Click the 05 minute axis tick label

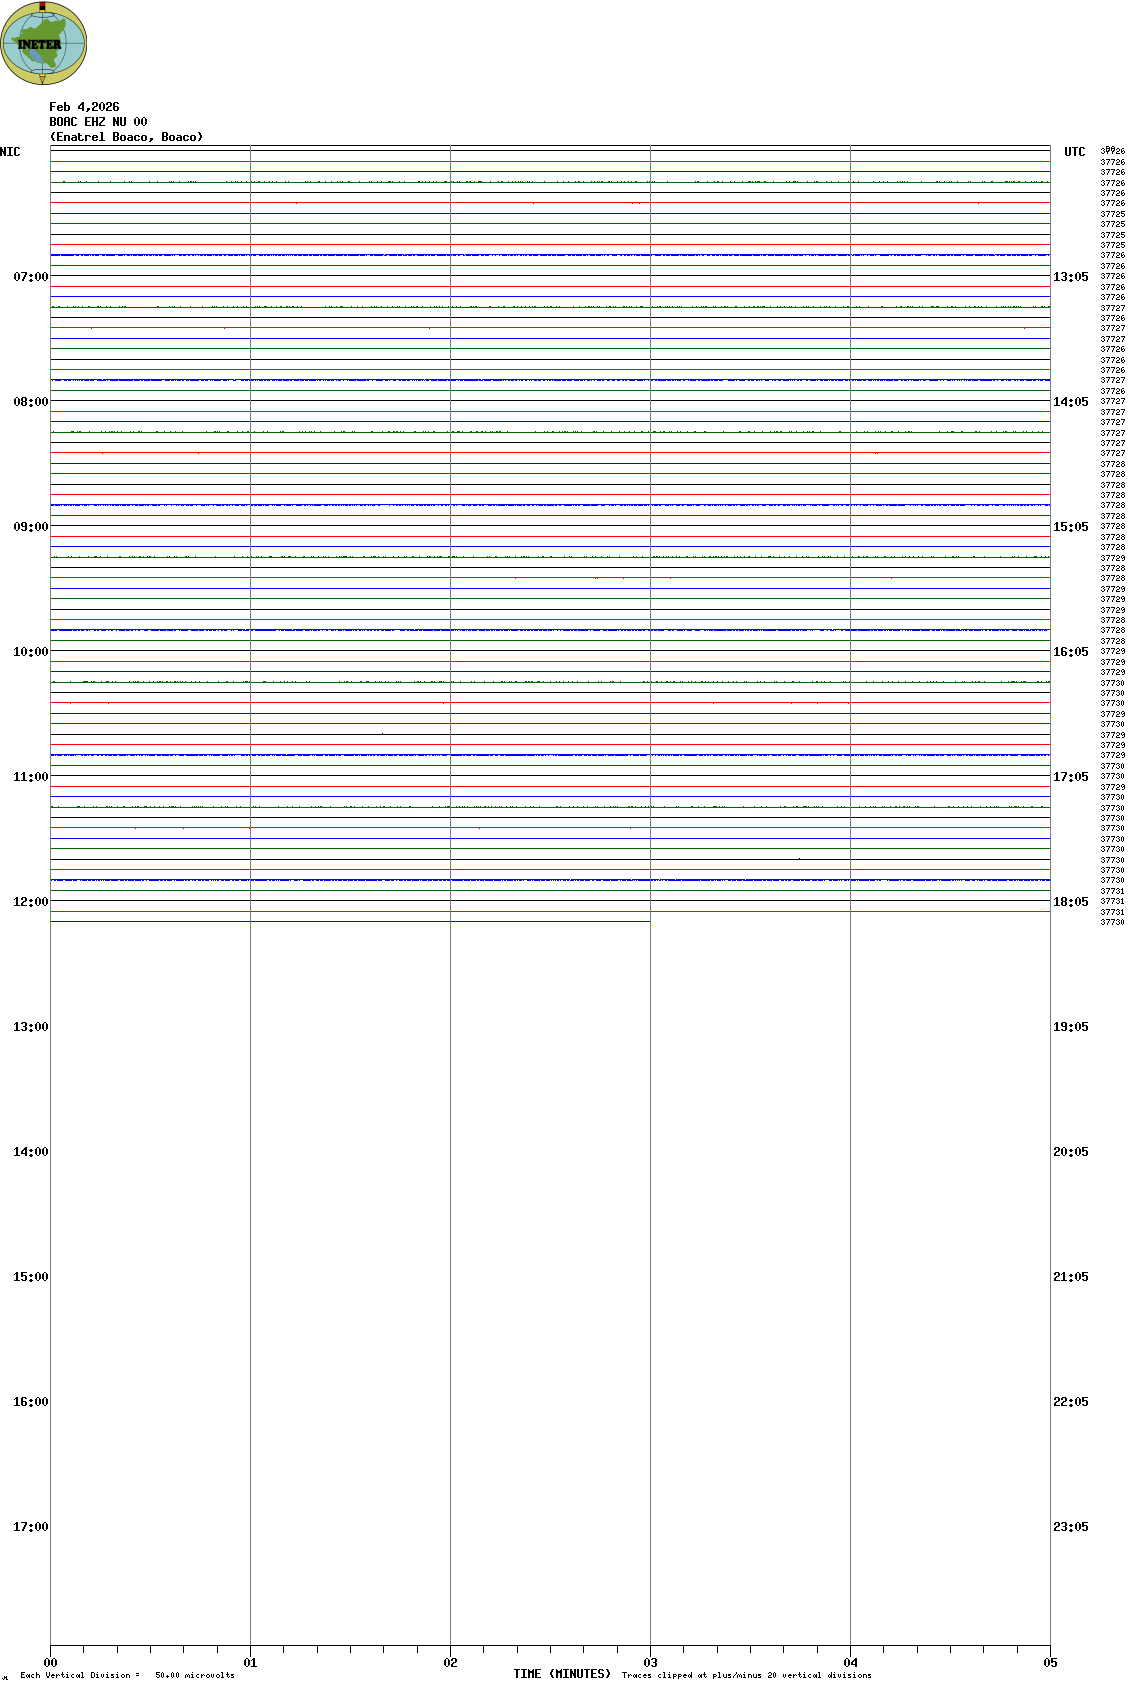tap(1050, 1663)
